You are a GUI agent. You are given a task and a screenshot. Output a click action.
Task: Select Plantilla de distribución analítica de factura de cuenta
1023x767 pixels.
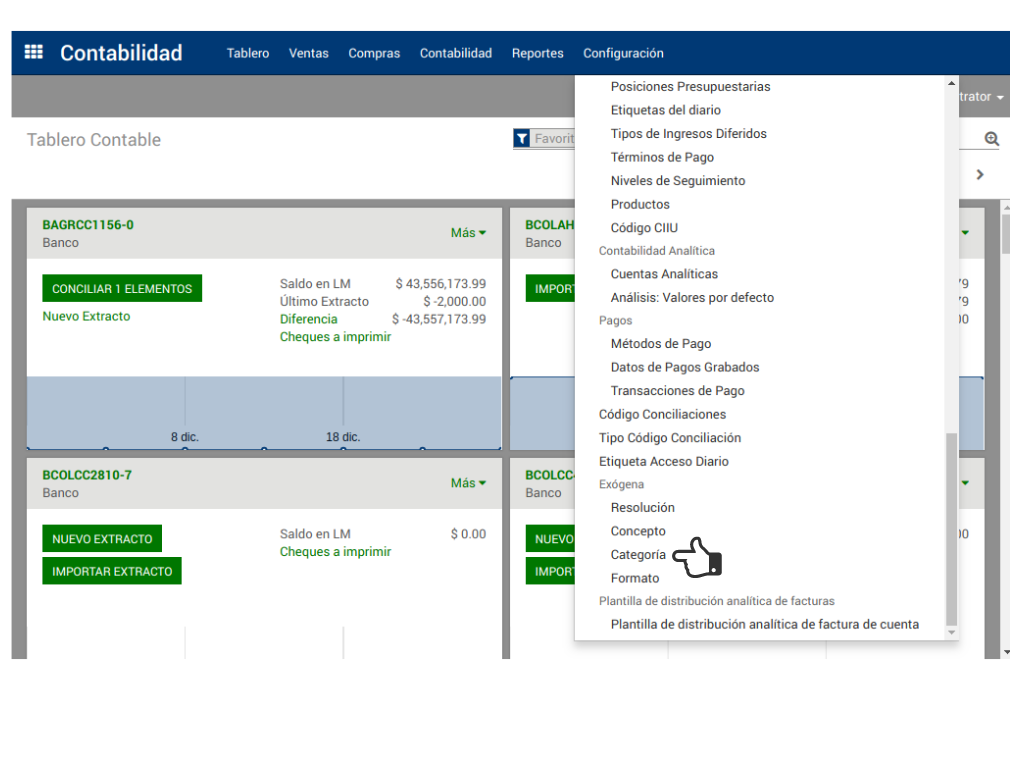tap(764, 624)
